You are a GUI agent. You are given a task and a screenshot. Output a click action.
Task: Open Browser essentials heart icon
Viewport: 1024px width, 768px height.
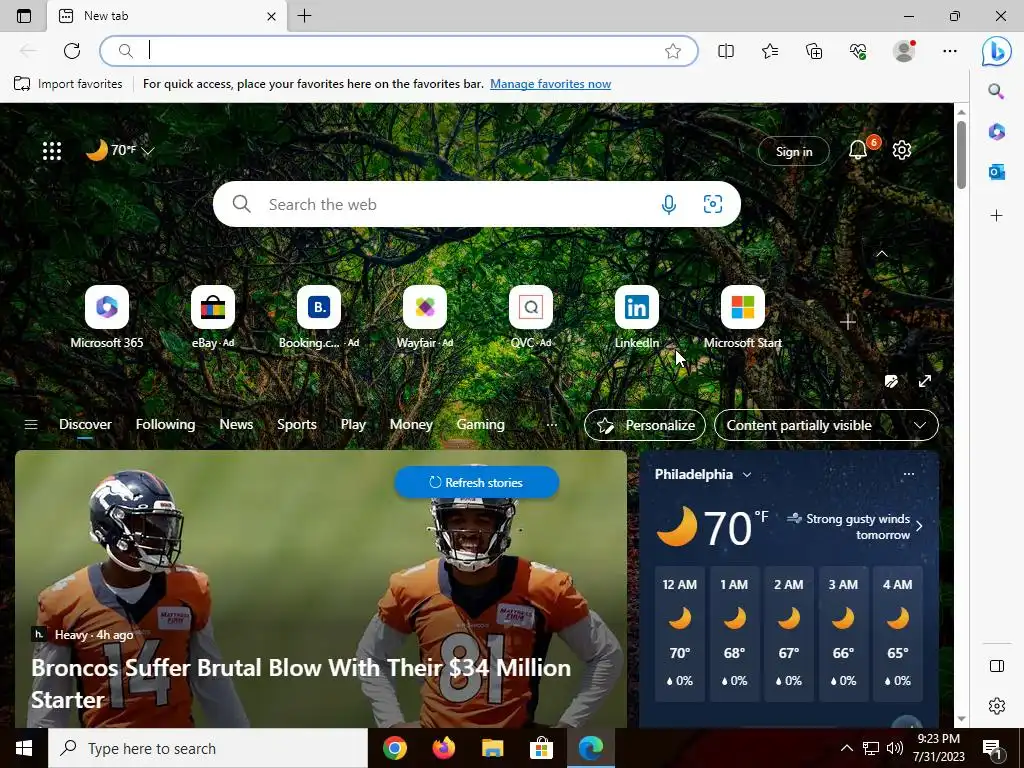[858, 51]
